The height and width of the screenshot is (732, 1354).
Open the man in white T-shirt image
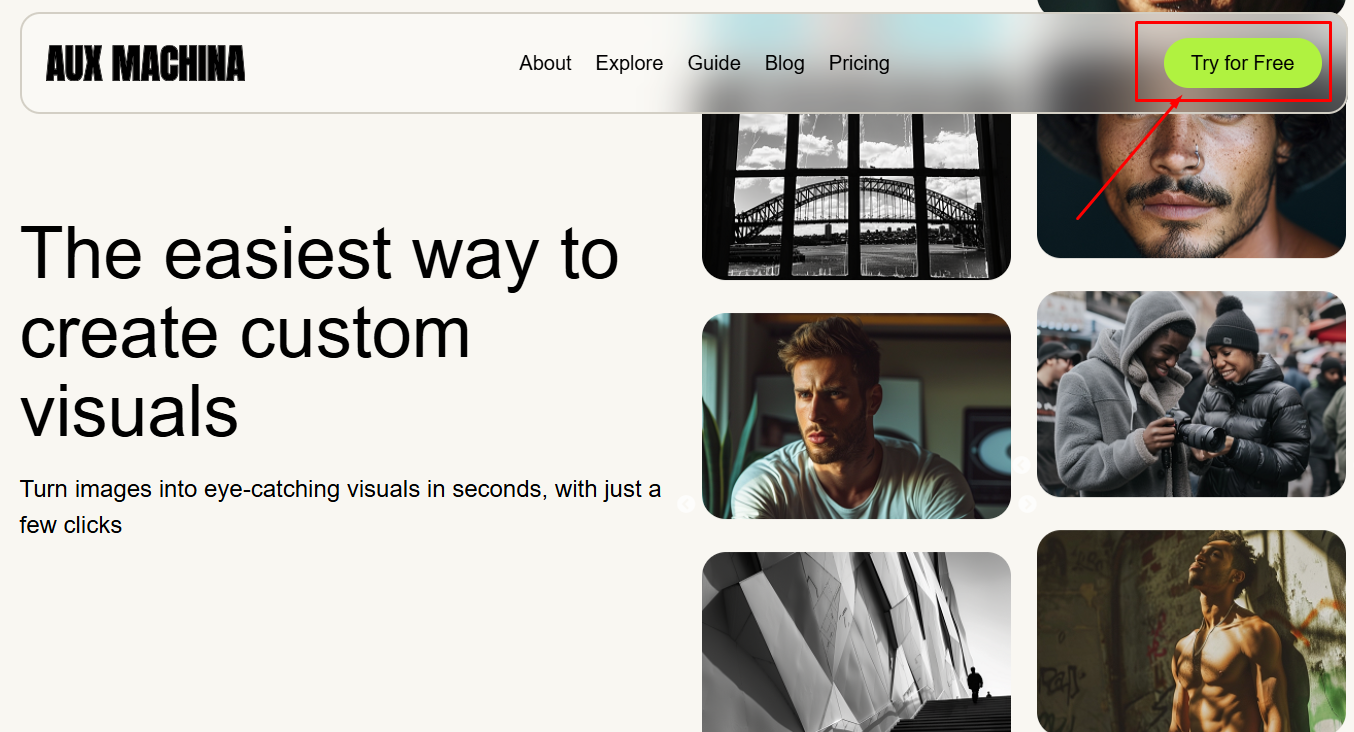856,416
